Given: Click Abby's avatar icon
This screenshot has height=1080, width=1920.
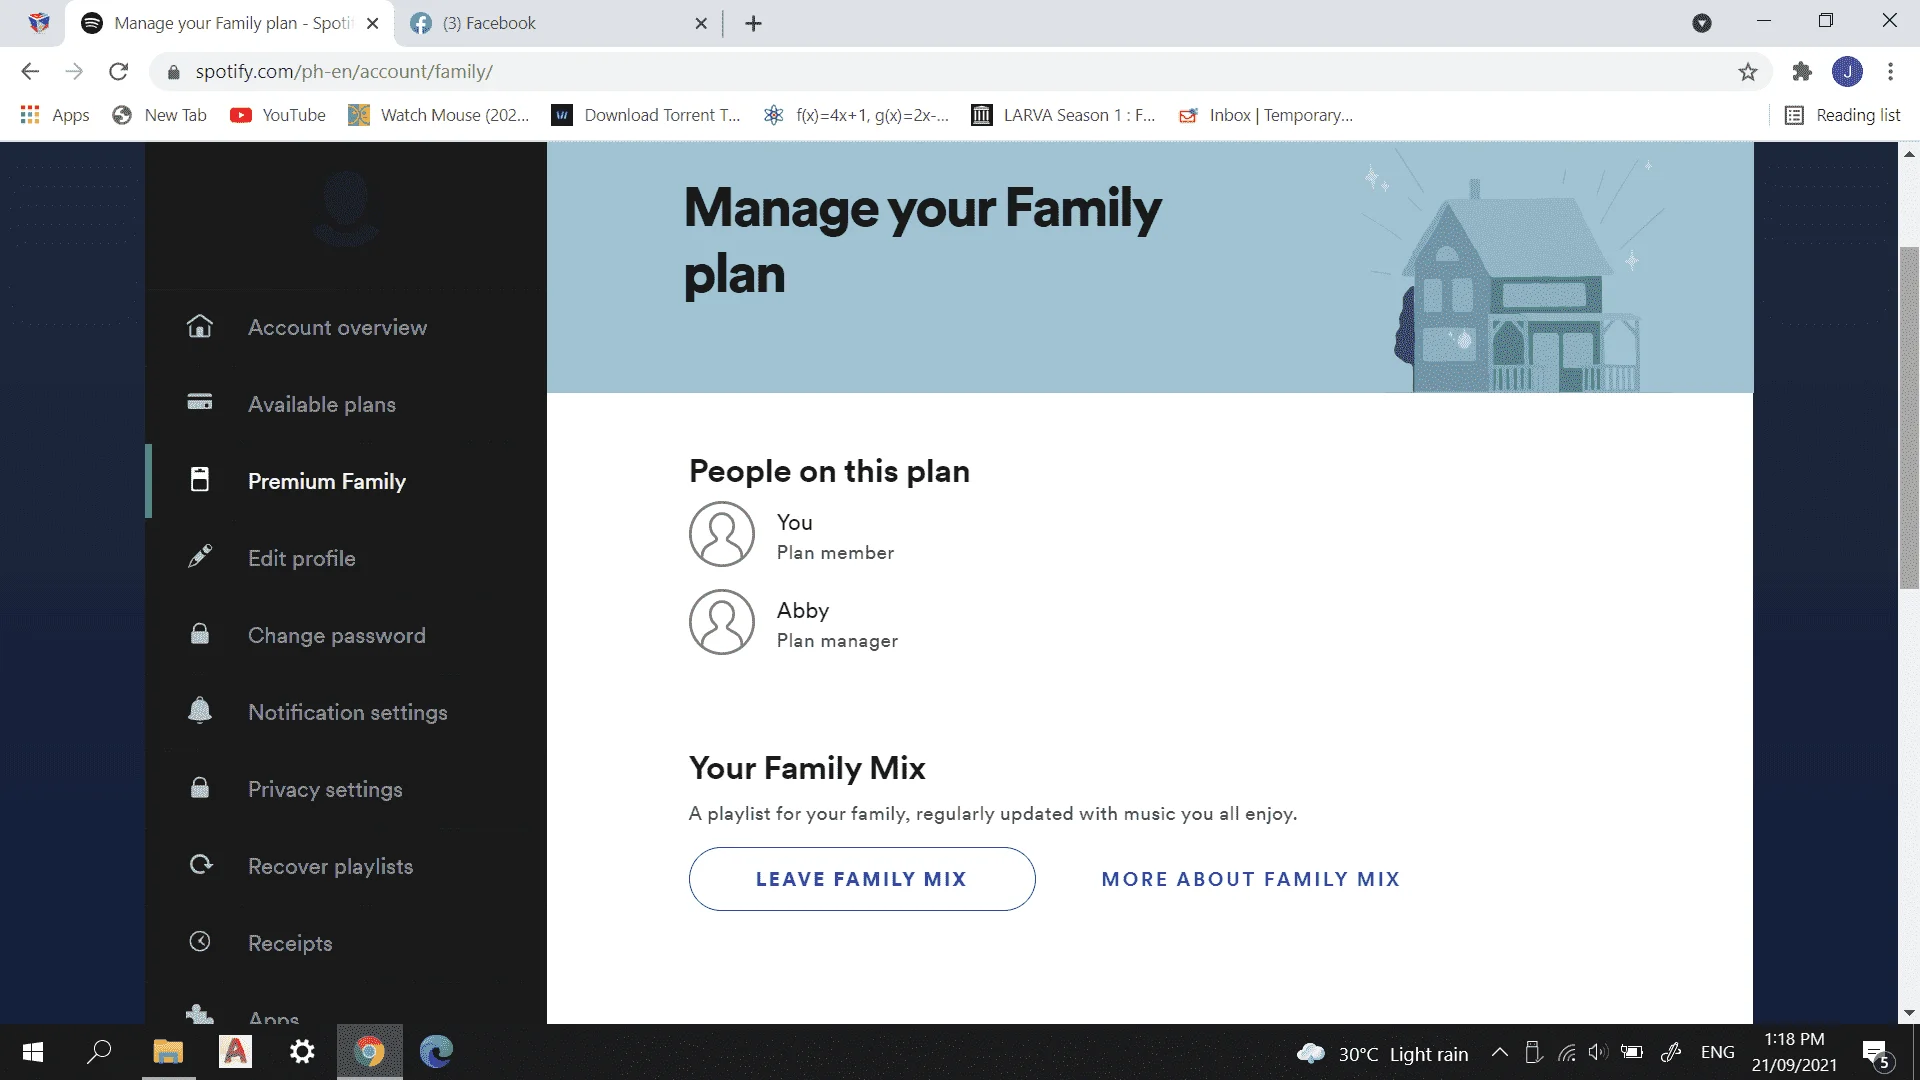Looking at the screenshot, I should [721, 622].
